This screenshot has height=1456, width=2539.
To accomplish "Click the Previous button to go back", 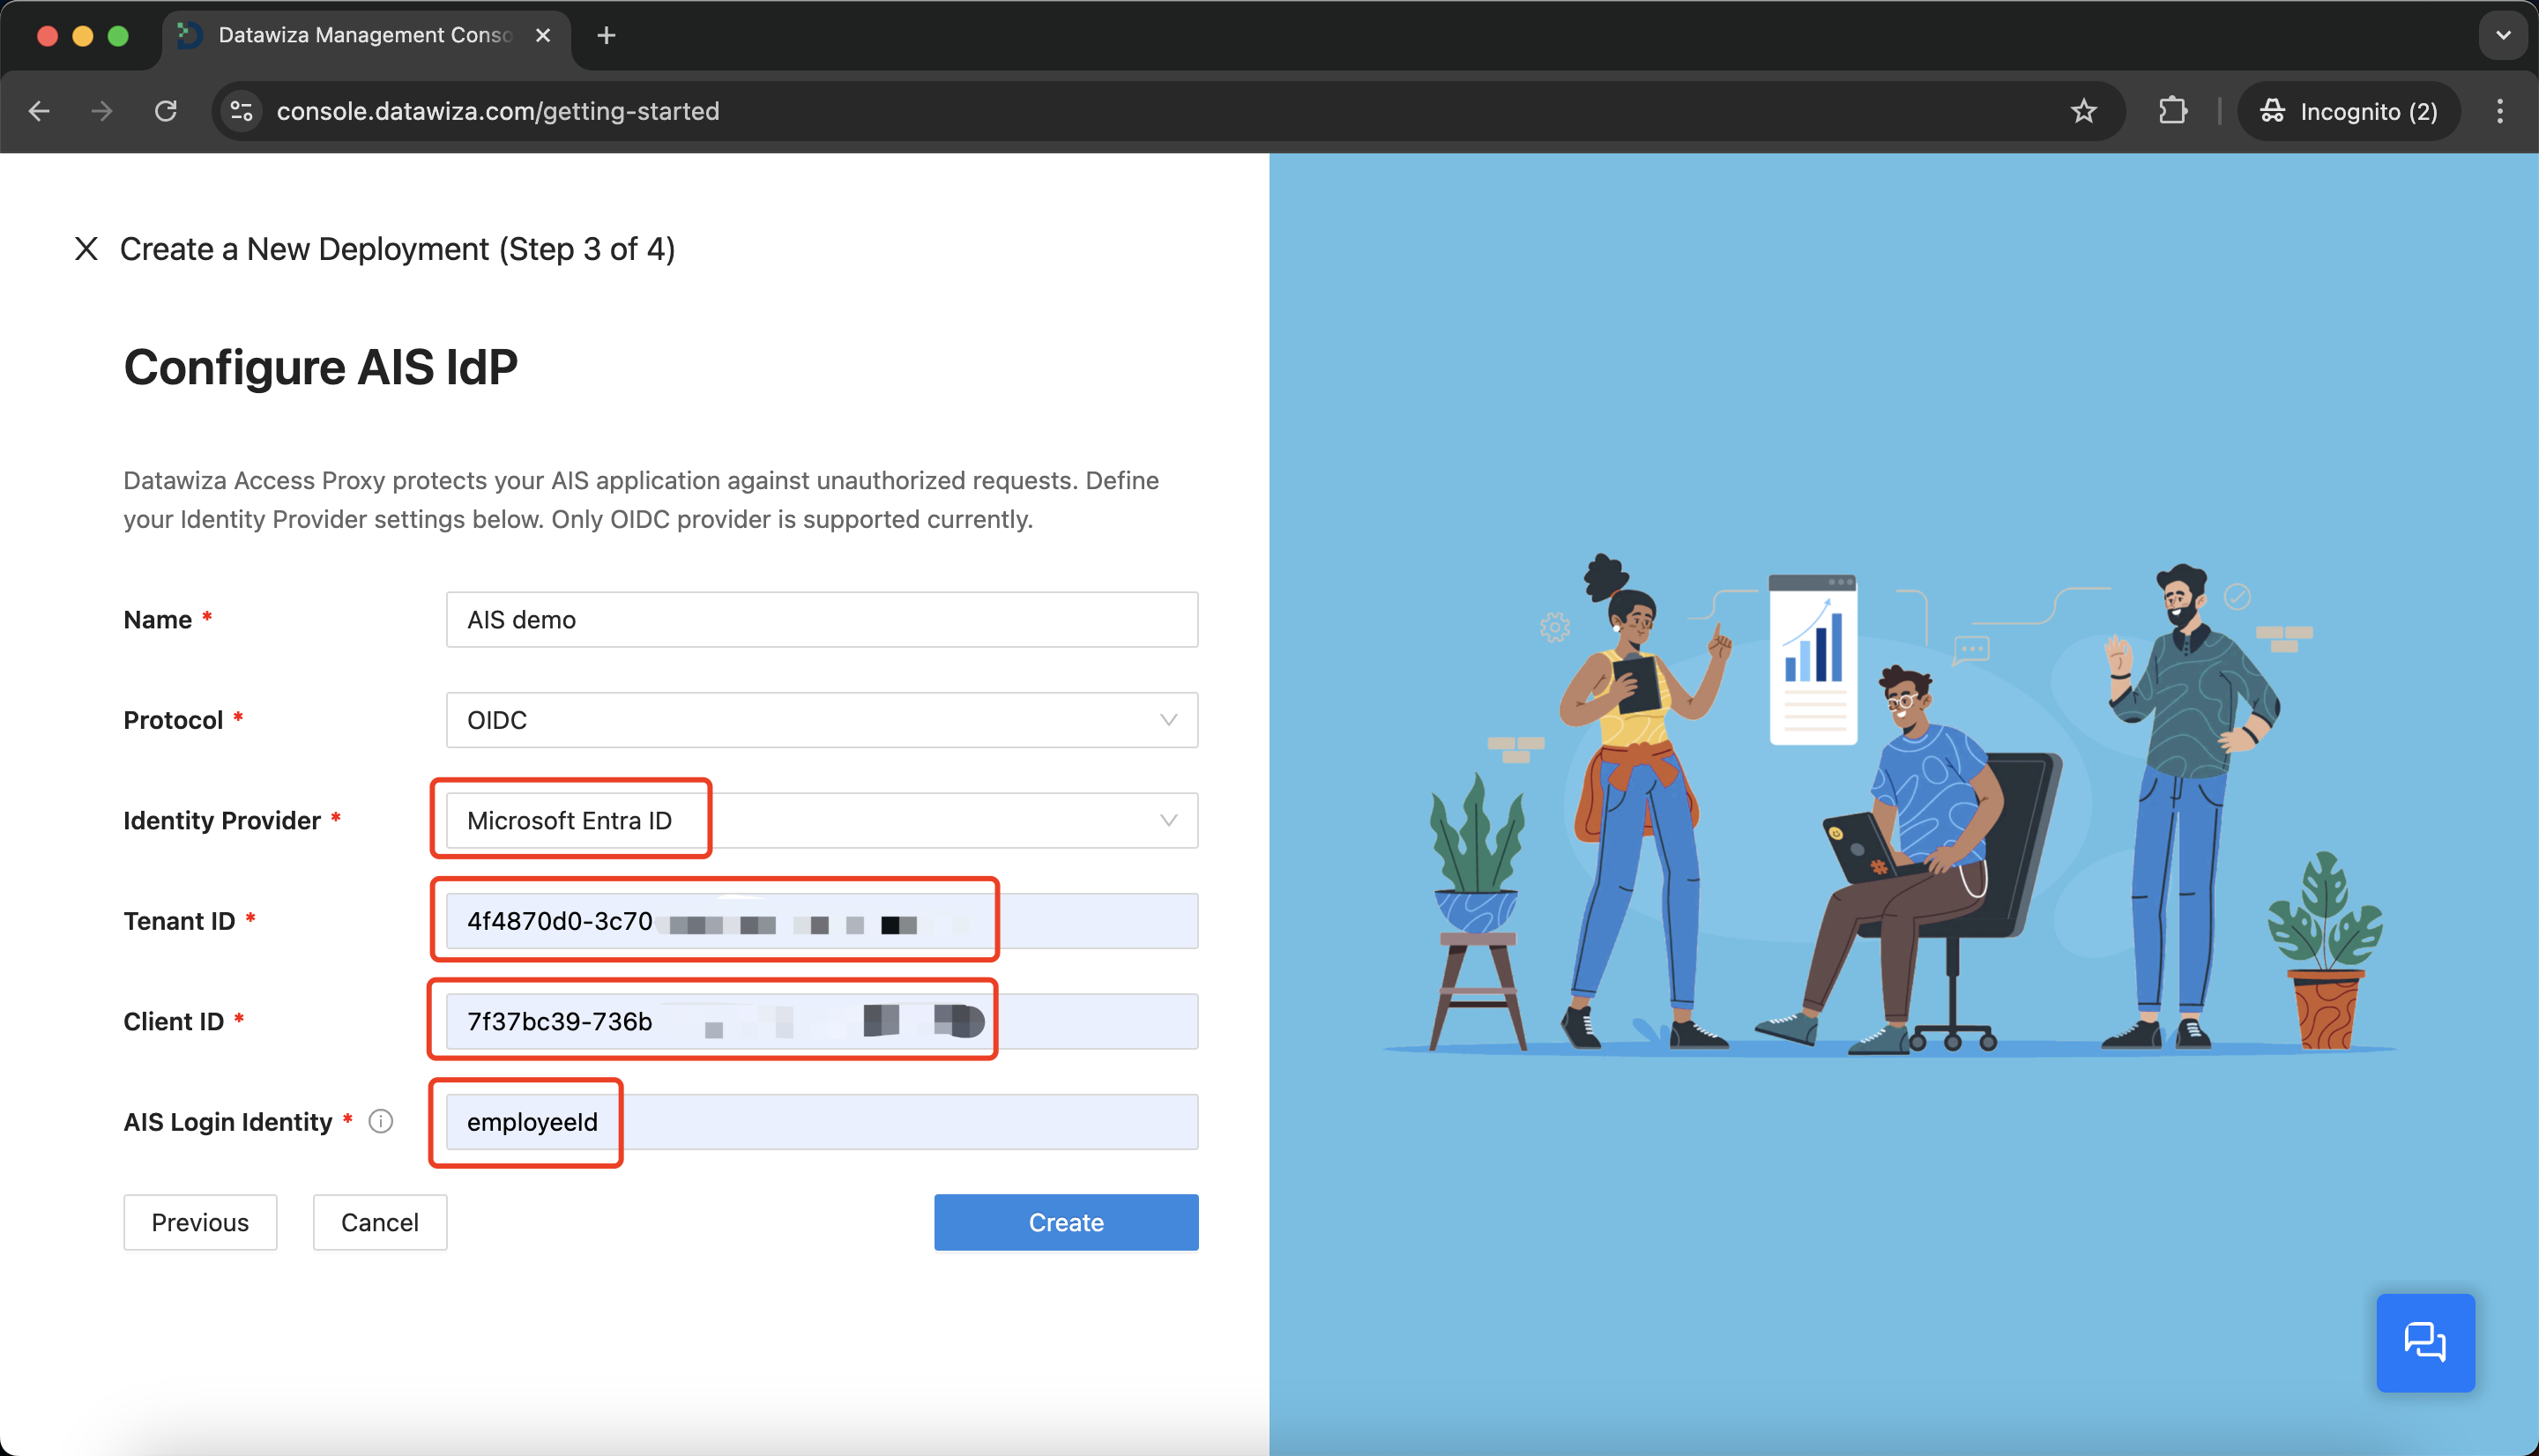I will pyautogui.click(x=198, y=1221).
